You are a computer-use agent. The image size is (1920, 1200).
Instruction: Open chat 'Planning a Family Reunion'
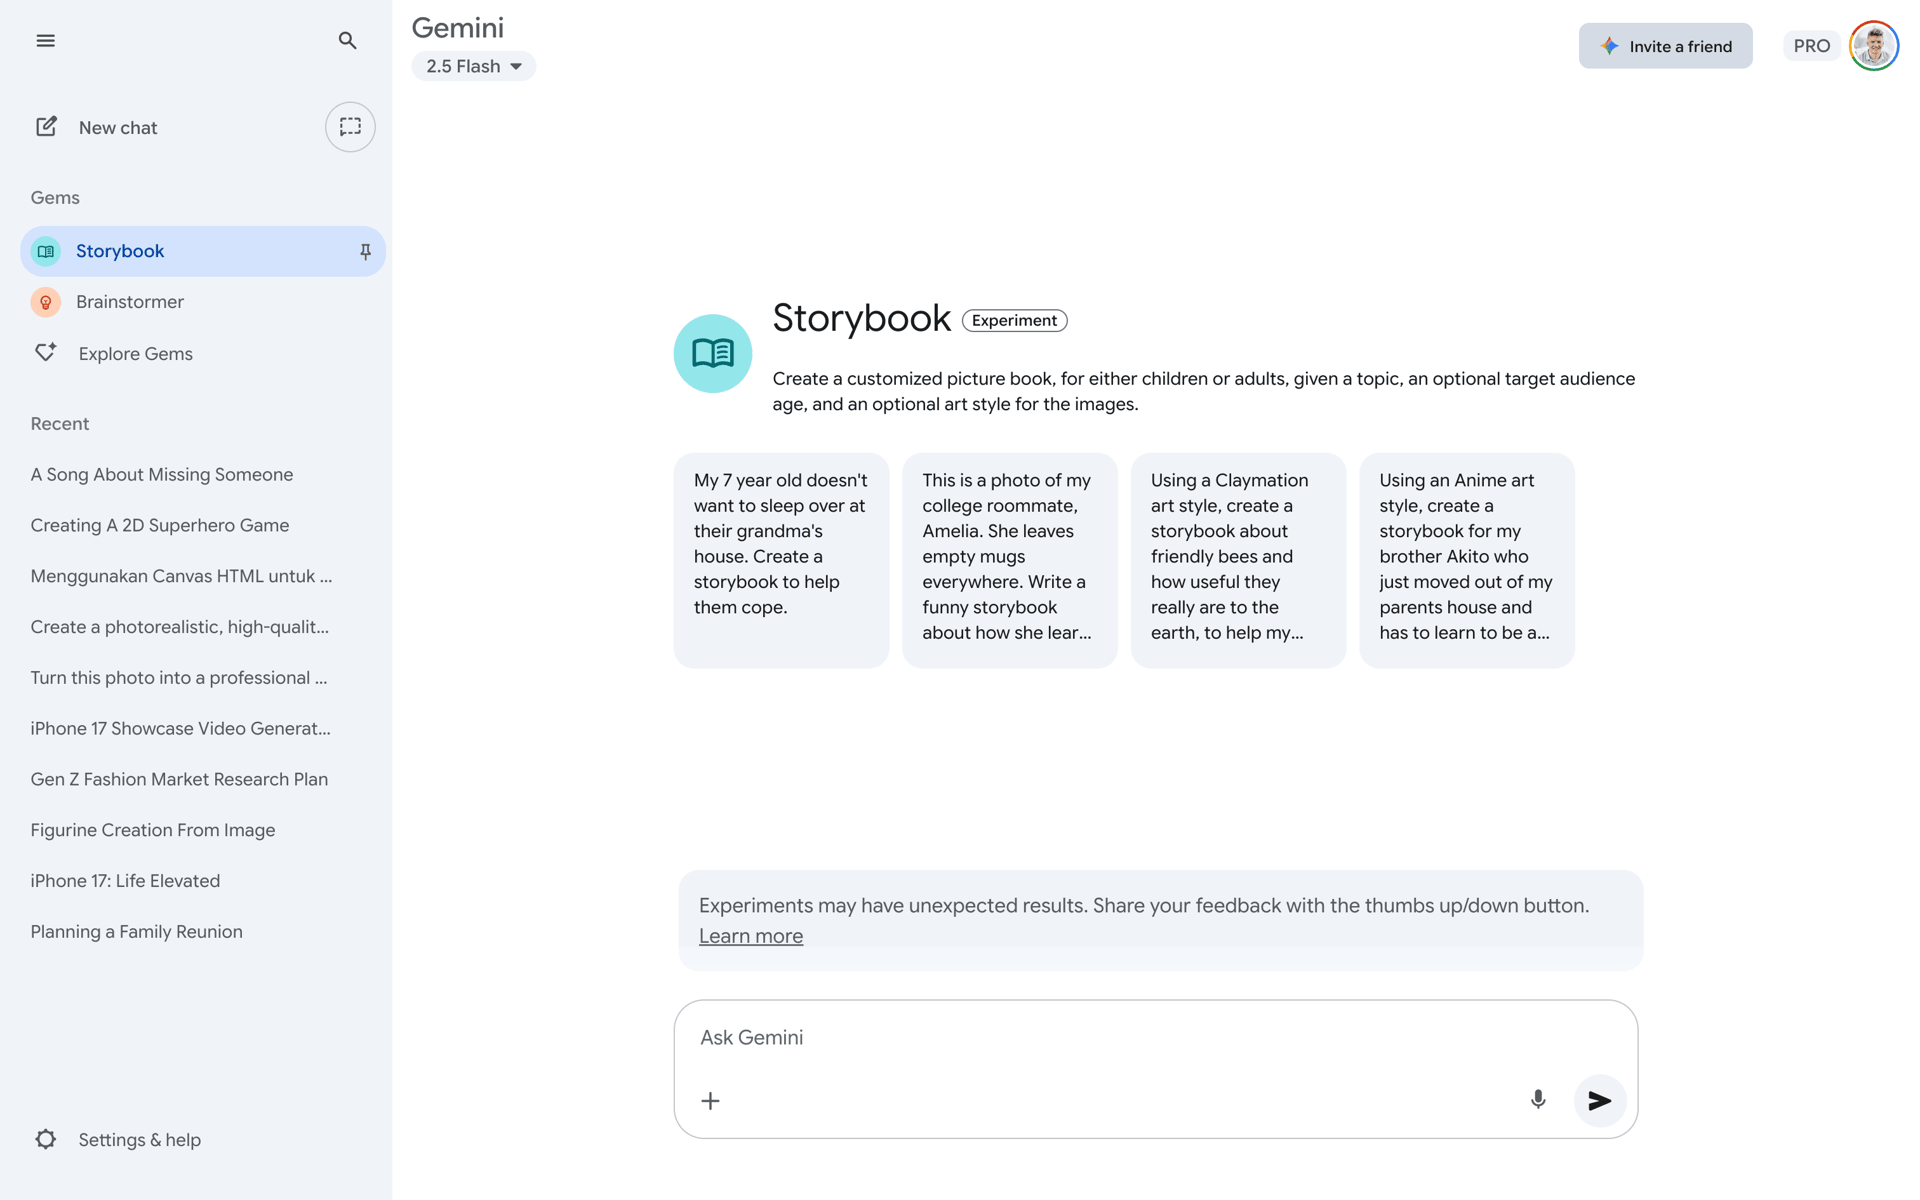137,932
